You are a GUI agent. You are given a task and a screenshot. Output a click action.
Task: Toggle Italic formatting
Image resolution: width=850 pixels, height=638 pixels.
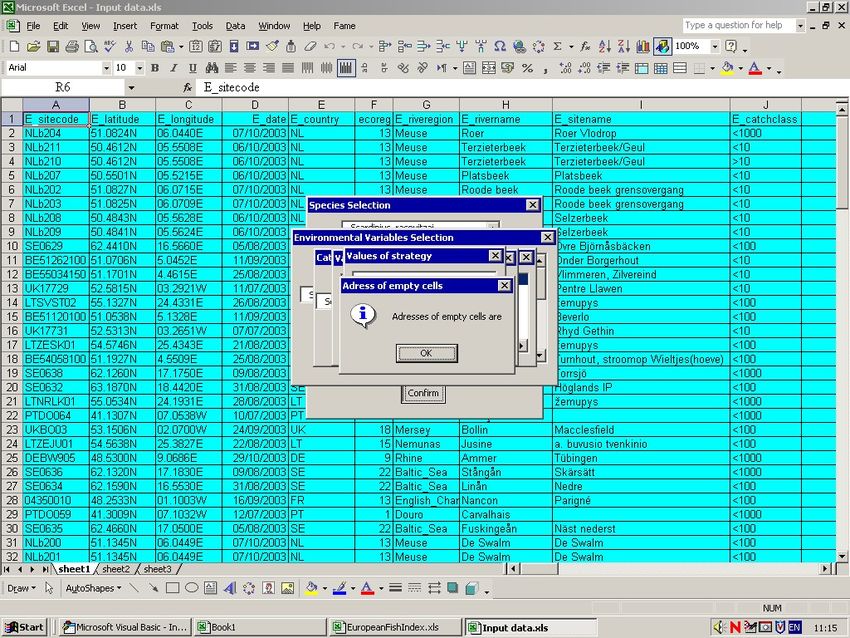coord(173,68)
